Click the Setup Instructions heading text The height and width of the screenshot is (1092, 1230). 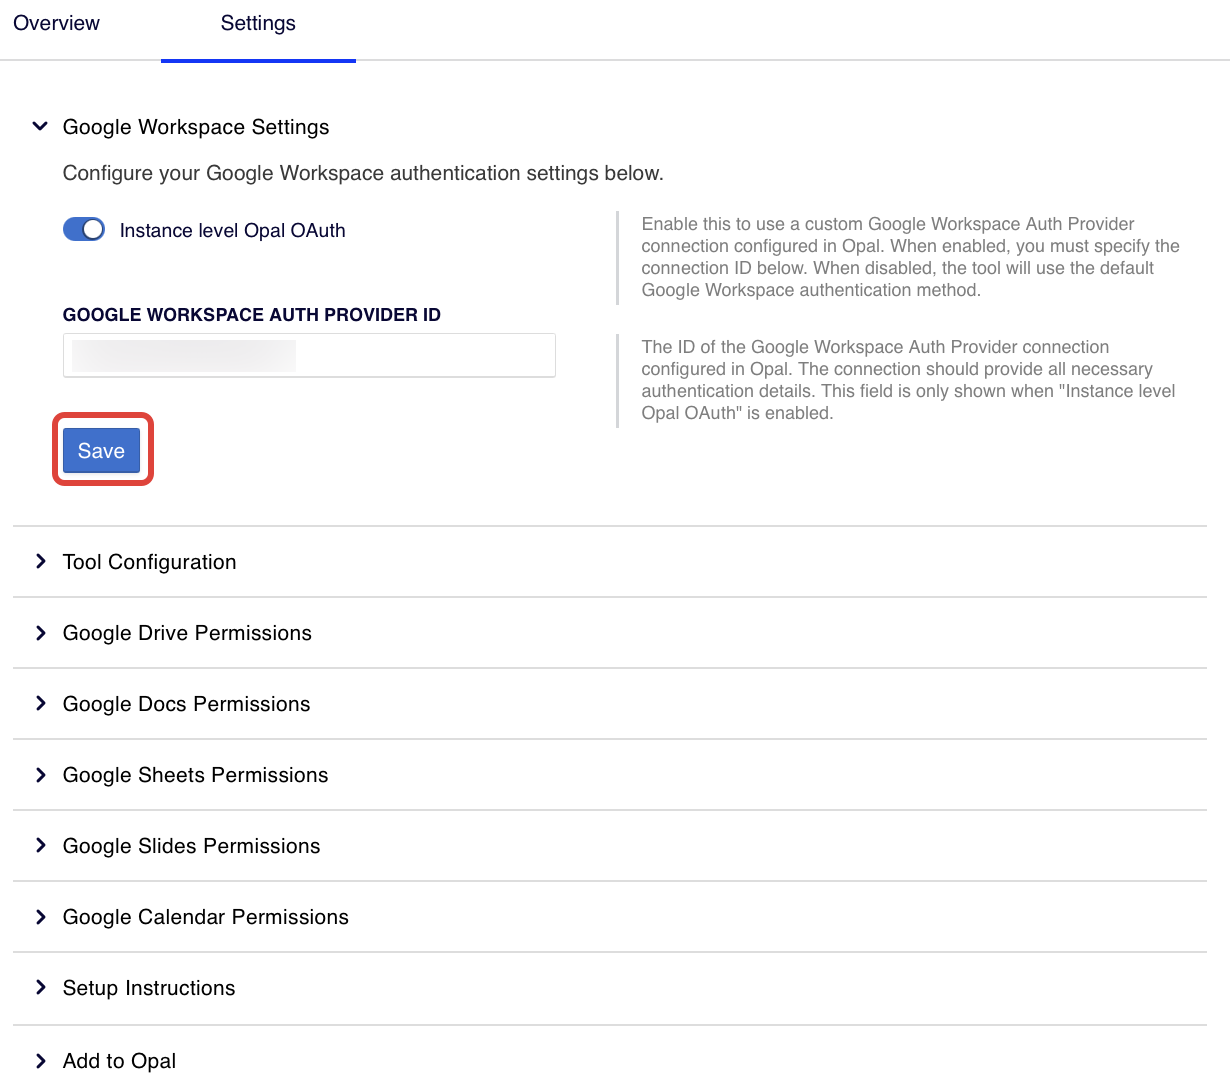point(149,988)
